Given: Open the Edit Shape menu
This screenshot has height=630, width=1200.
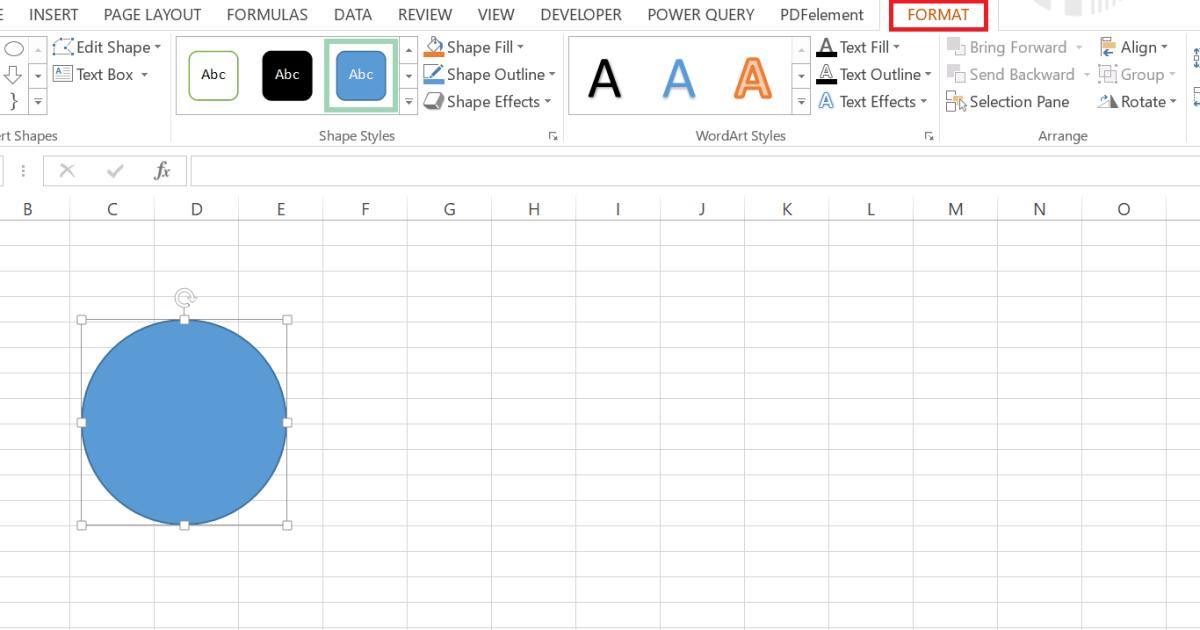Looking at the screenshot, I should coord(107,46).
